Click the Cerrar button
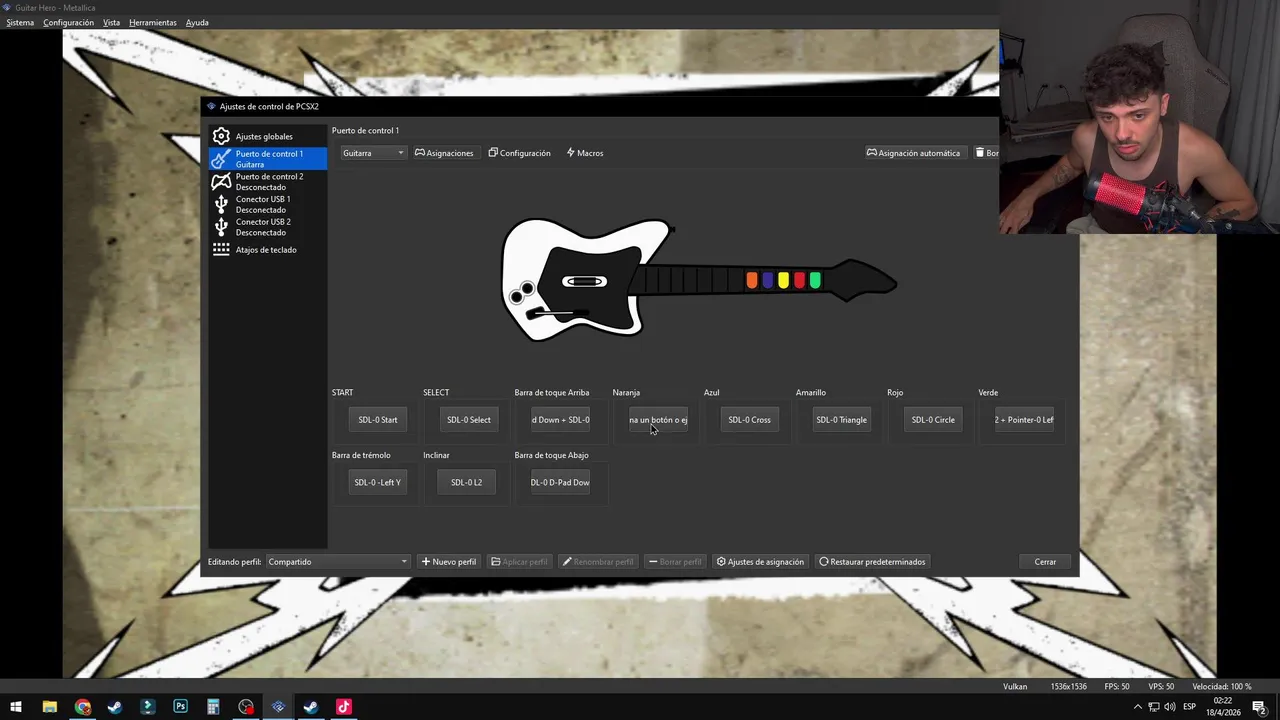 [1045, 562]
